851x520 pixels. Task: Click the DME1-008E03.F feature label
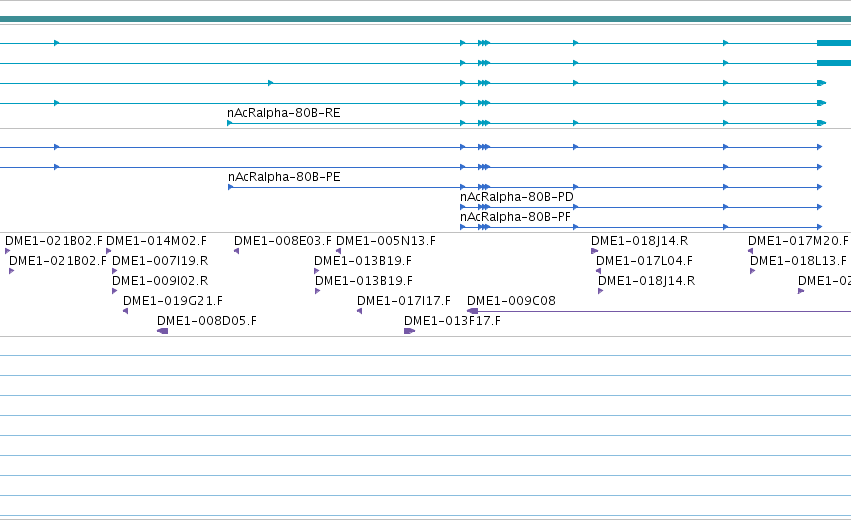283,241
